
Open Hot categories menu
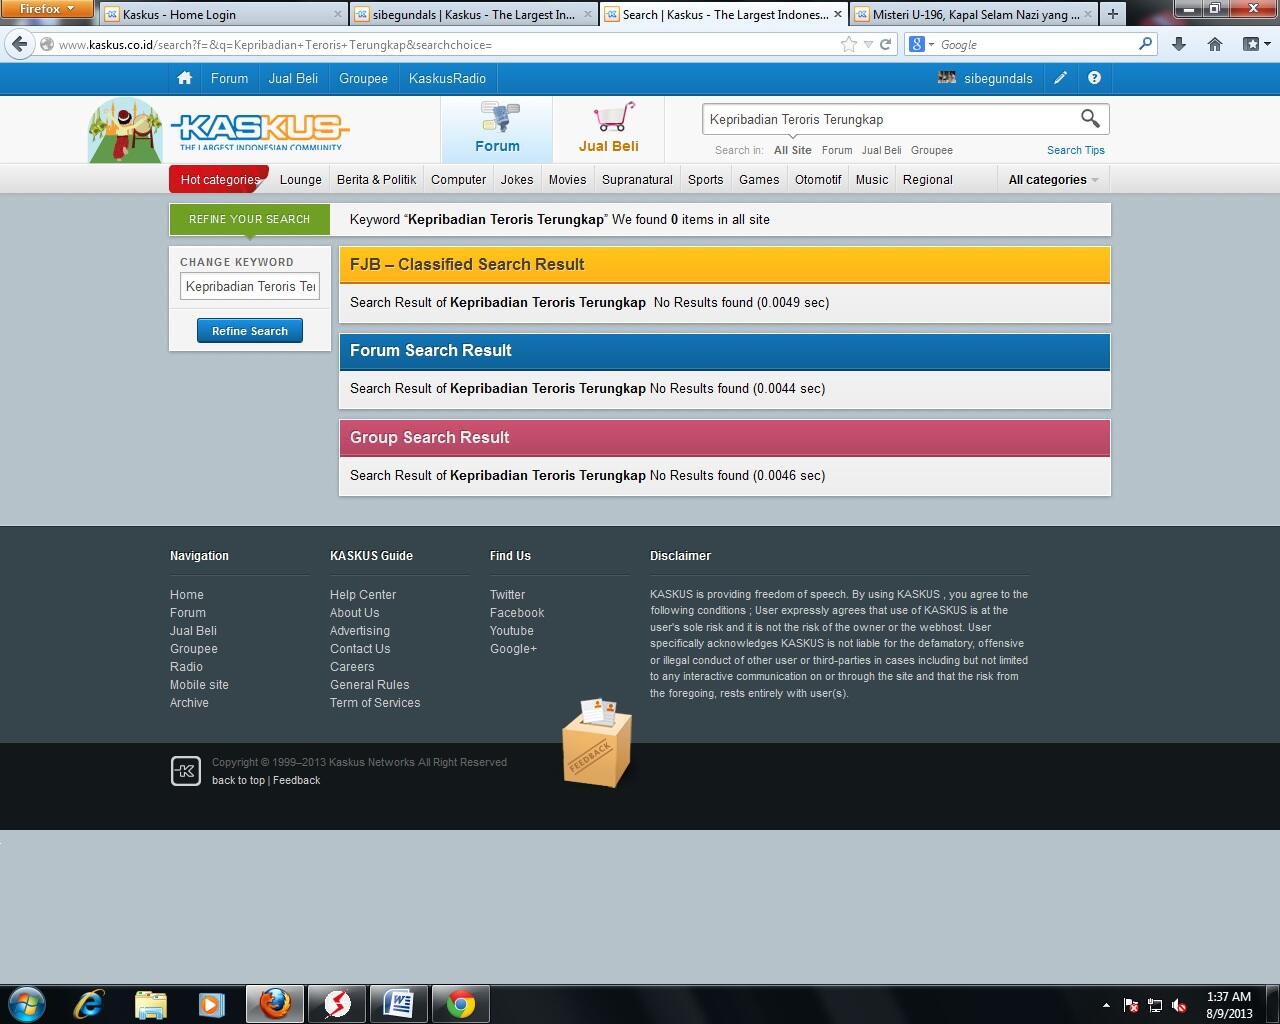219,180
